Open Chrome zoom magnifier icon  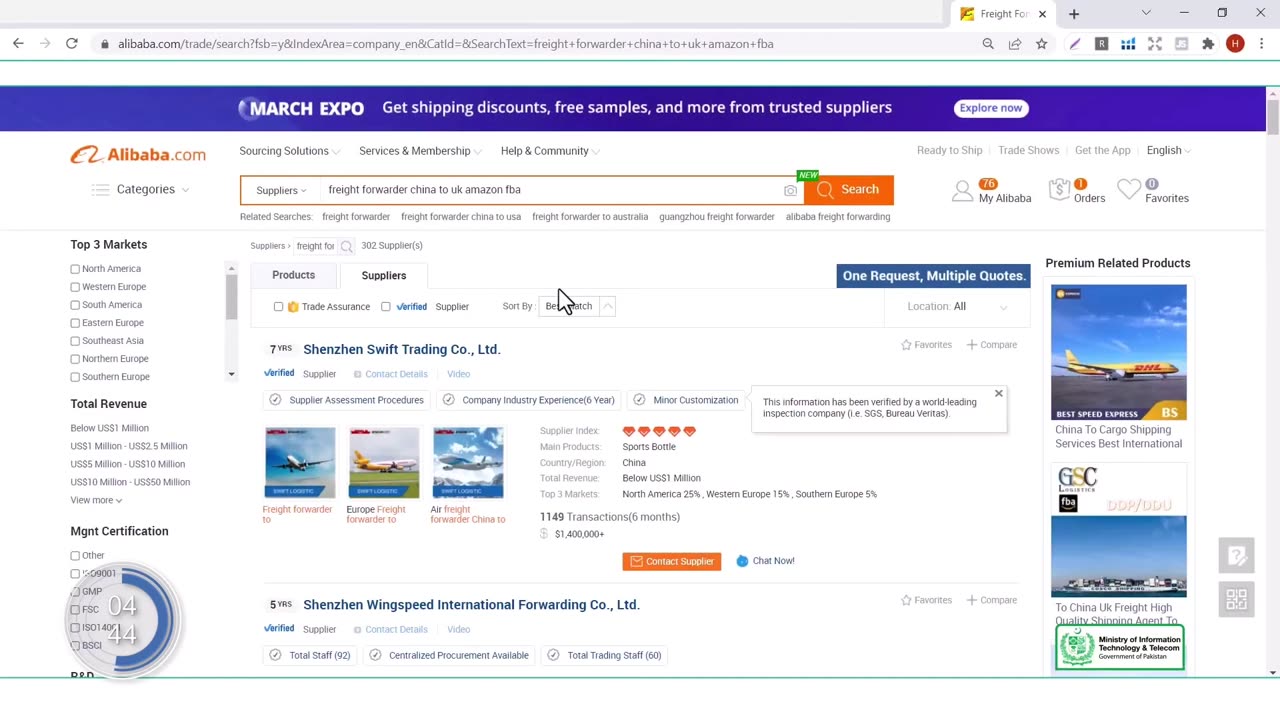click(988, 44)
